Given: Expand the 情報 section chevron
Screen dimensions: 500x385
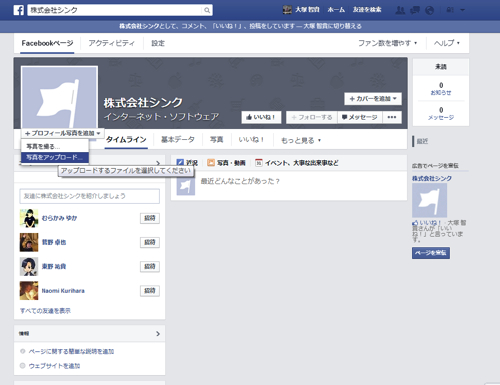Looking at the screenshot, I should (158, 334).
